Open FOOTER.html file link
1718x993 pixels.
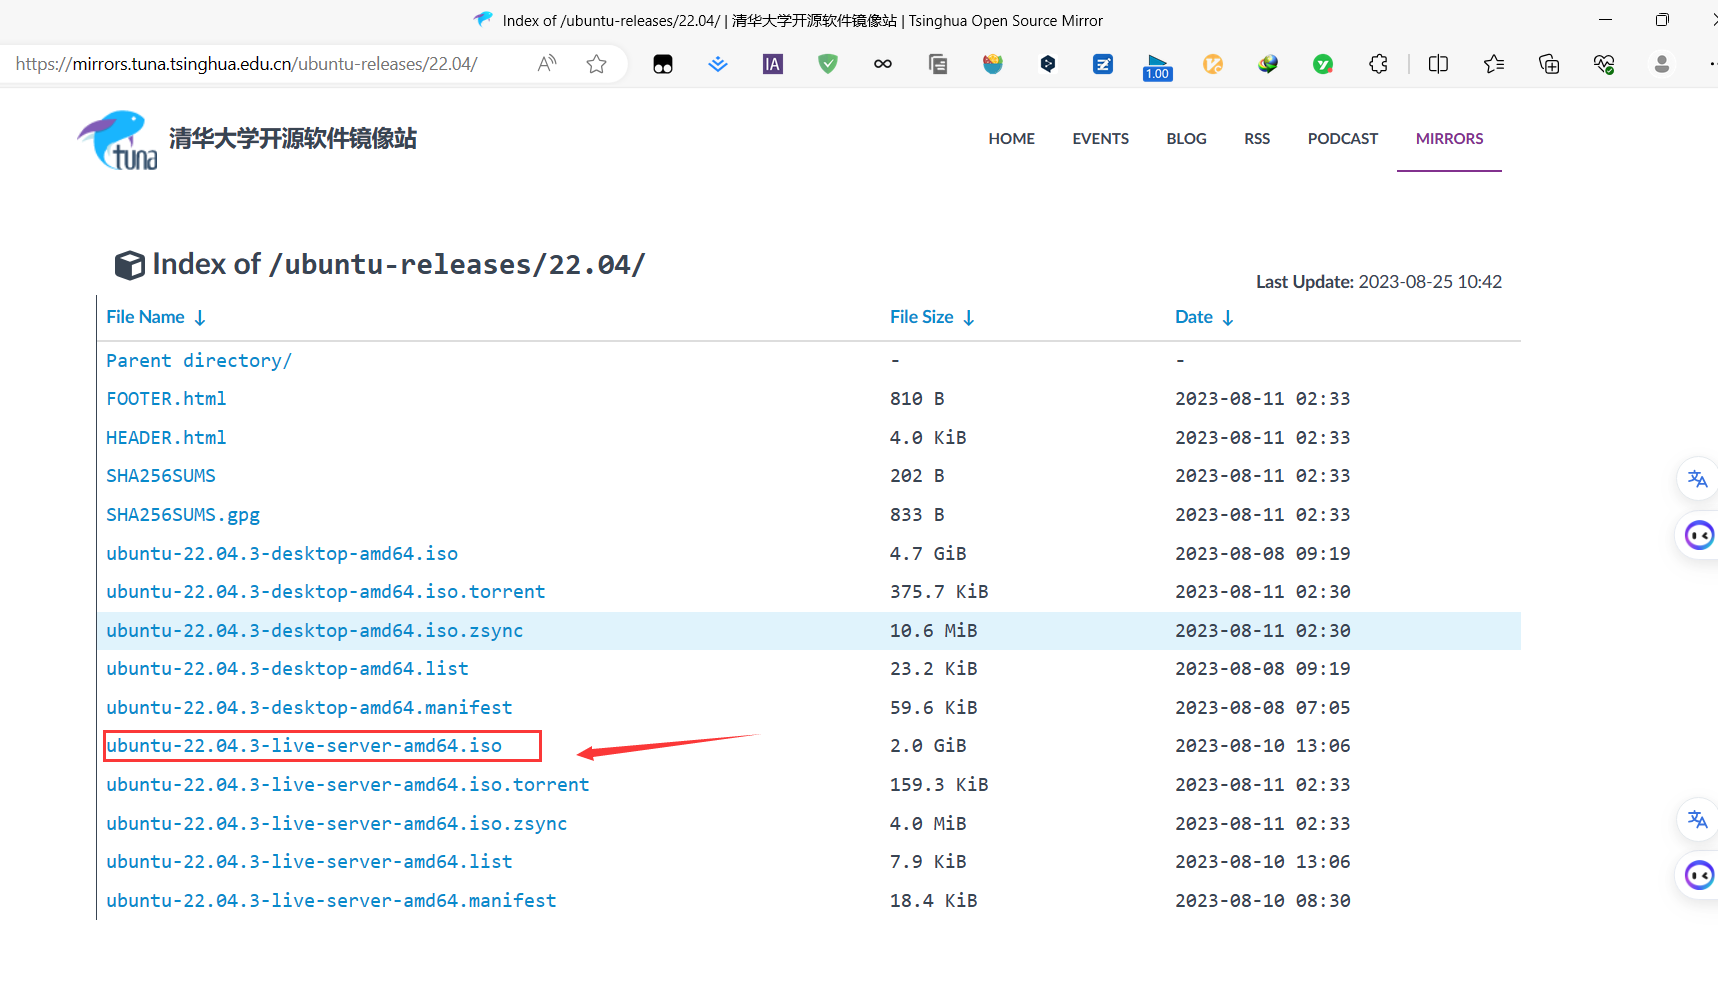[166, 399]
